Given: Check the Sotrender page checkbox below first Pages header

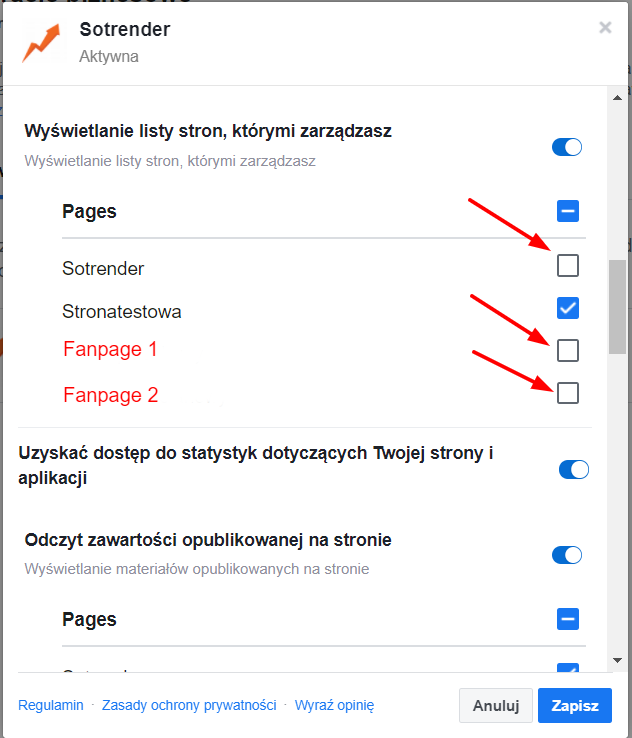Looking at the screenshot, I should pos(568,266).
